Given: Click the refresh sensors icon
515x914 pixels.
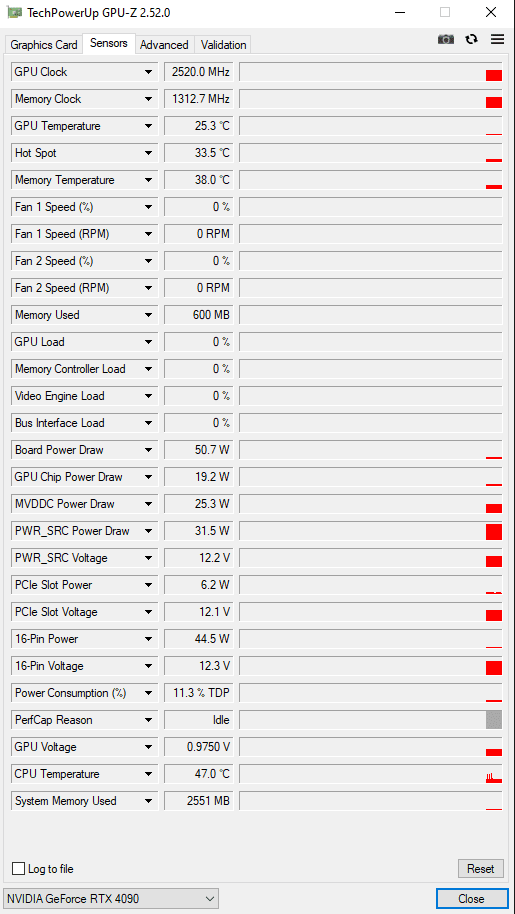Looking at the screenshot, I should pyautogui.click(x=471, y=39).
